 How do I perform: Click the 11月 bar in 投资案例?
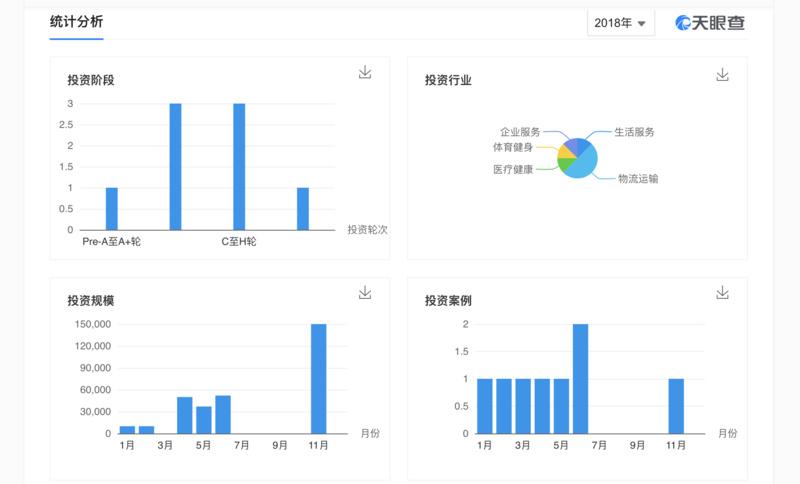(x=676, y=406)
